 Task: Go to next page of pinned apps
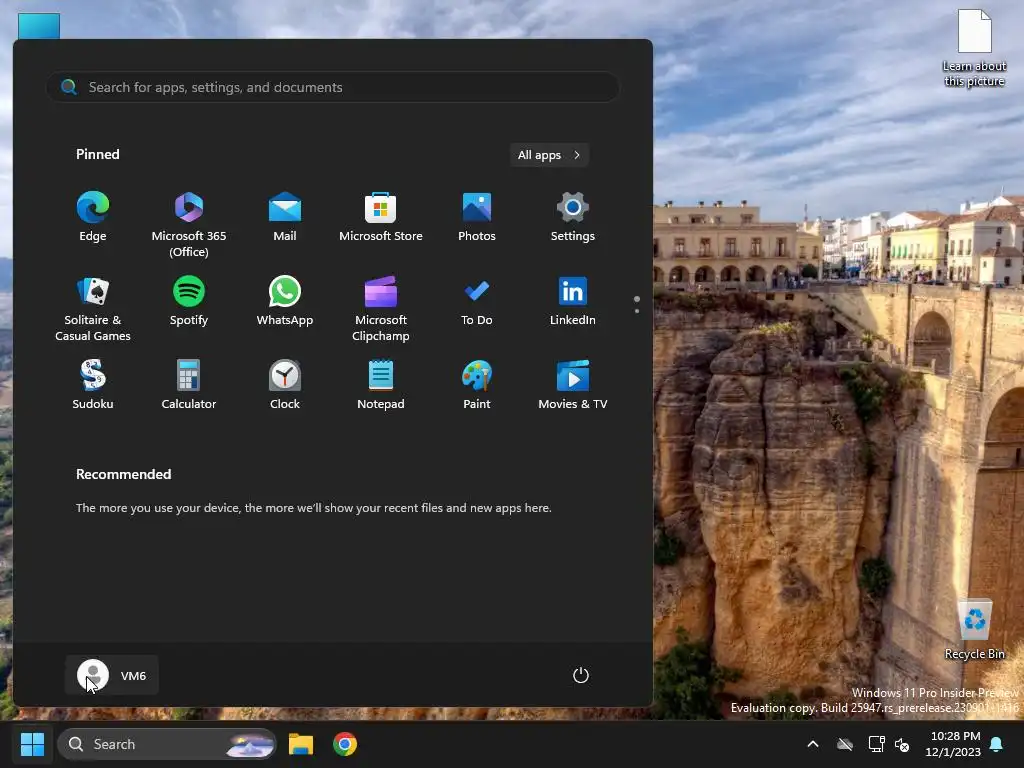tap(637, 311)
